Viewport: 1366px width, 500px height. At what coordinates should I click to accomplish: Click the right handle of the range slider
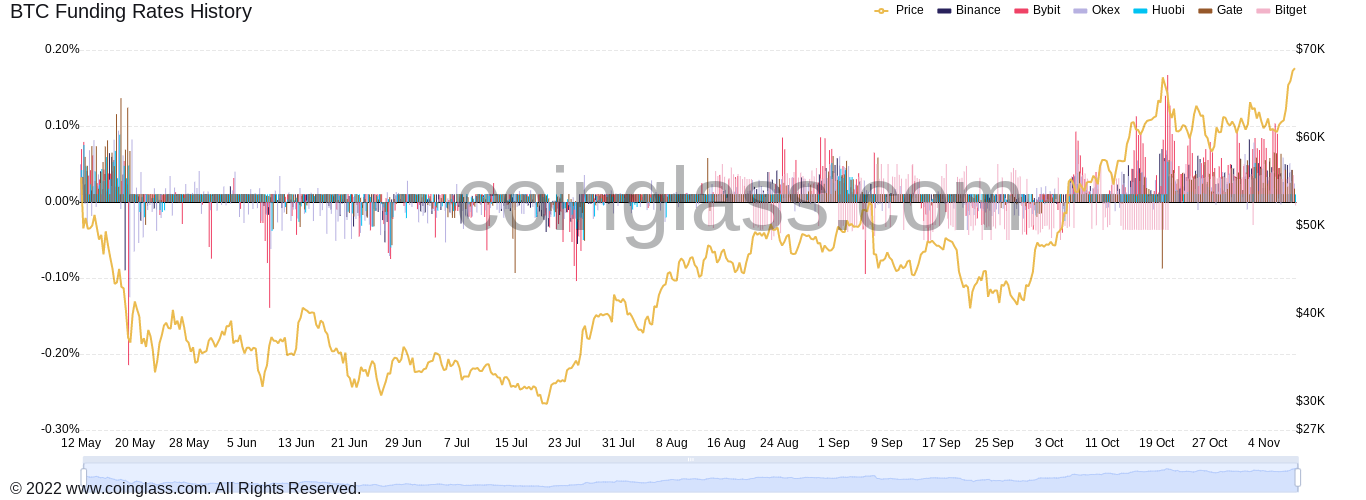1298,477
